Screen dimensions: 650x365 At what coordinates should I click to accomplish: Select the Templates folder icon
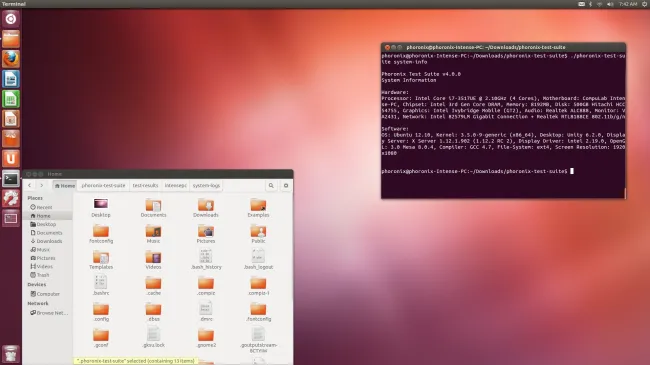tap(101, 260)
